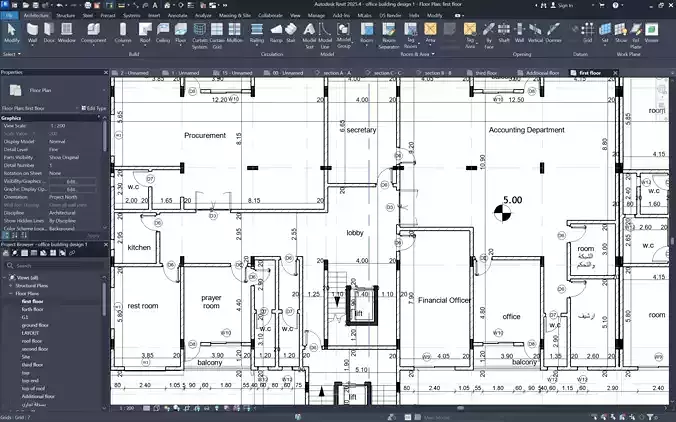The height and width of the screenshot is (422, 676).
Task: Select the Railing tool icon
Action: point(257,29)
